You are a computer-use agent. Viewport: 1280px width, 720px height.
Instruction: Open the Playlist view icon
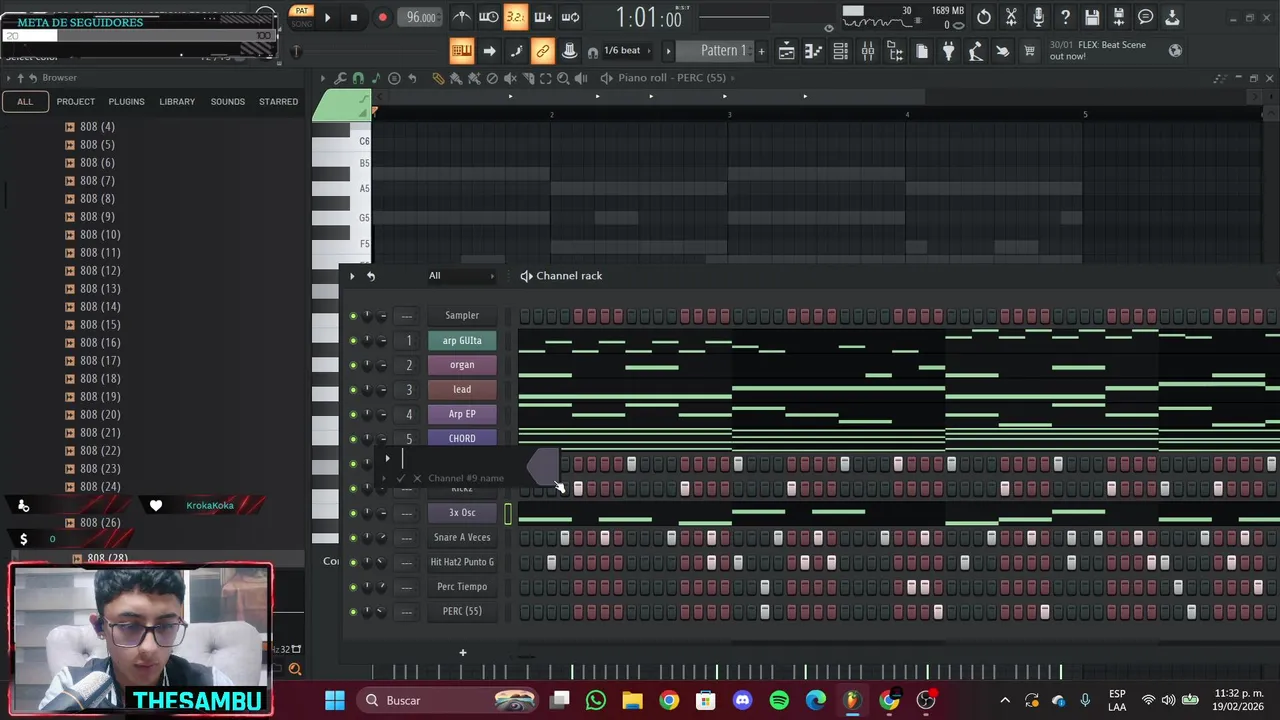[787, 51]
